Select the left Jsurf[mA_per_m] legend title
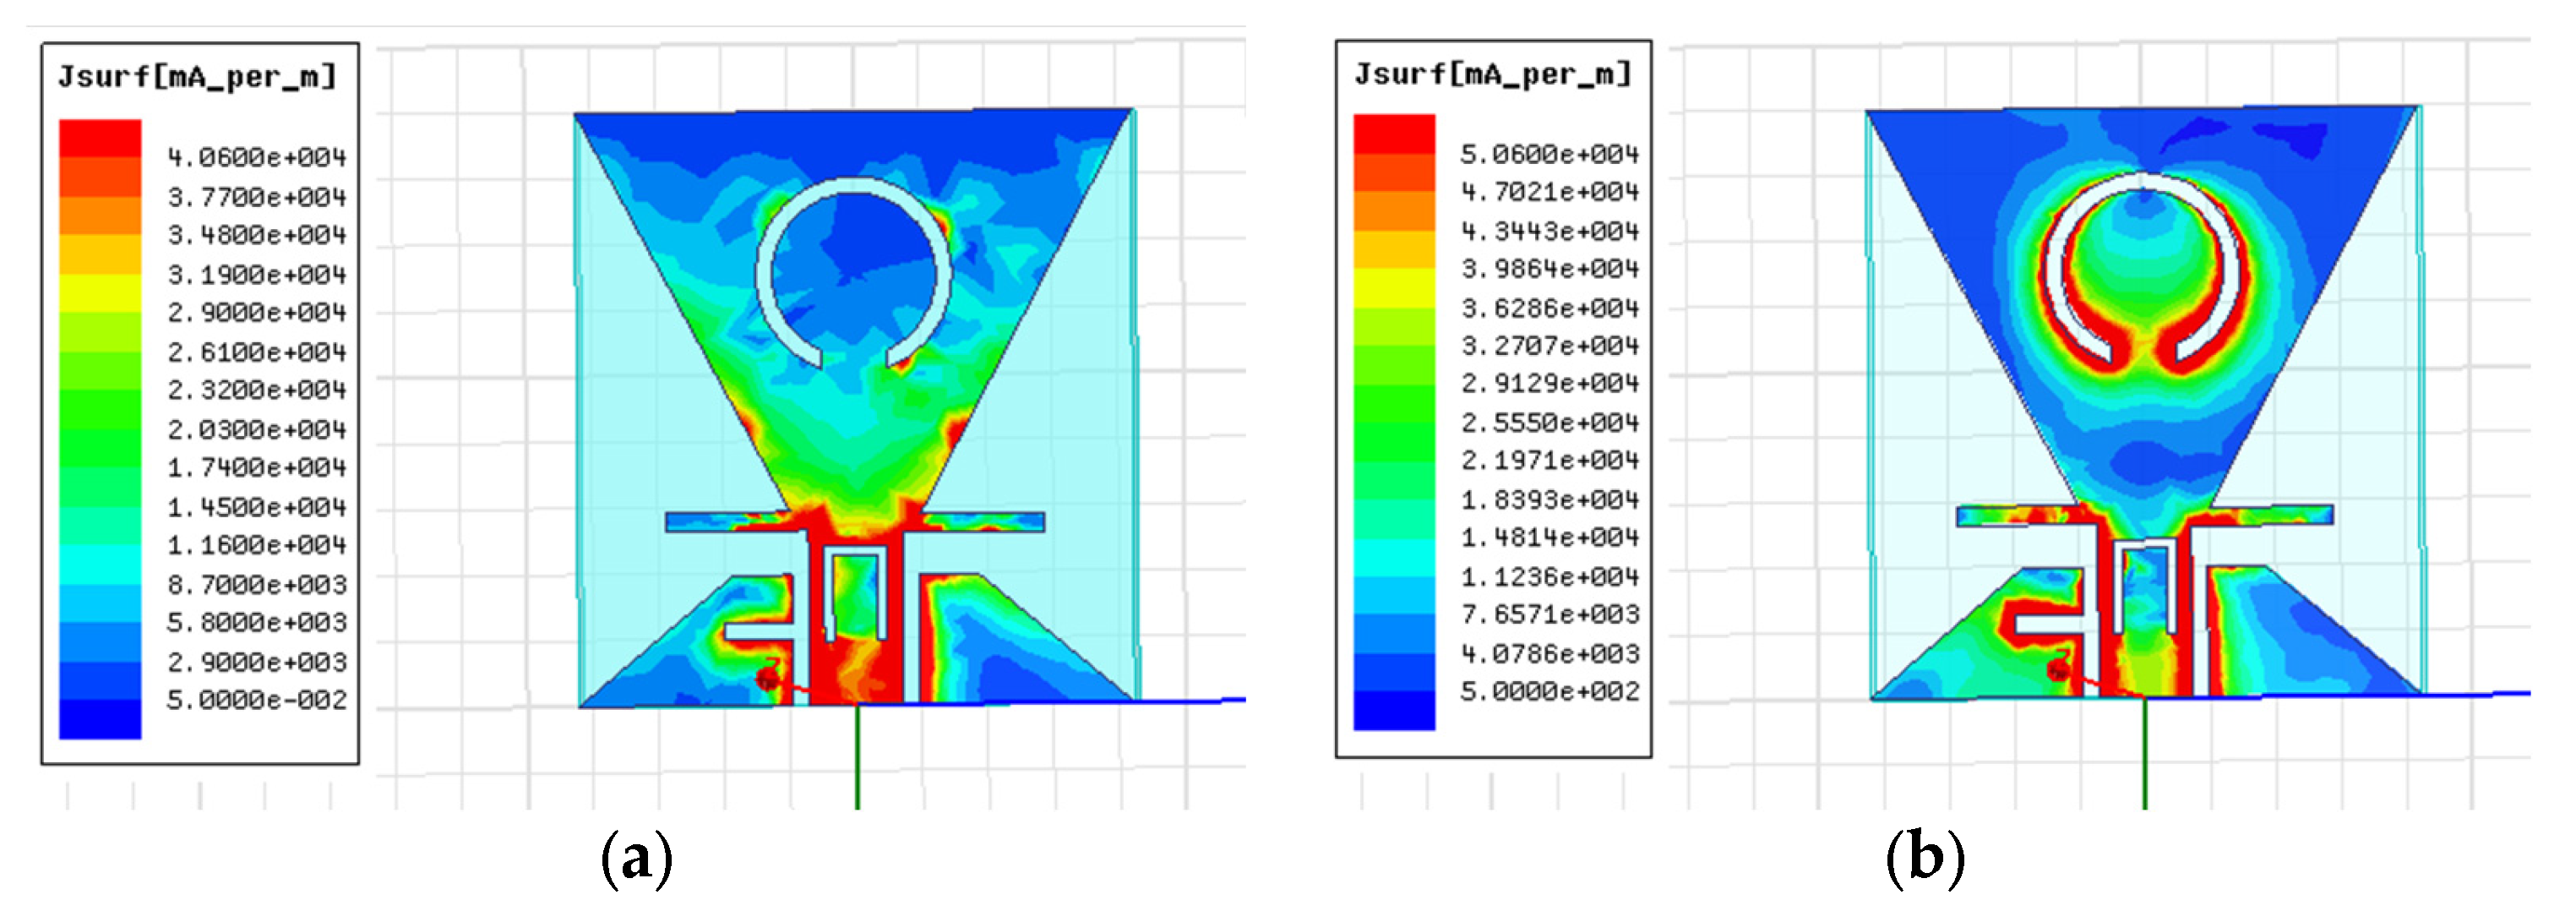The image size is (2576, 922). pos(197,77)
